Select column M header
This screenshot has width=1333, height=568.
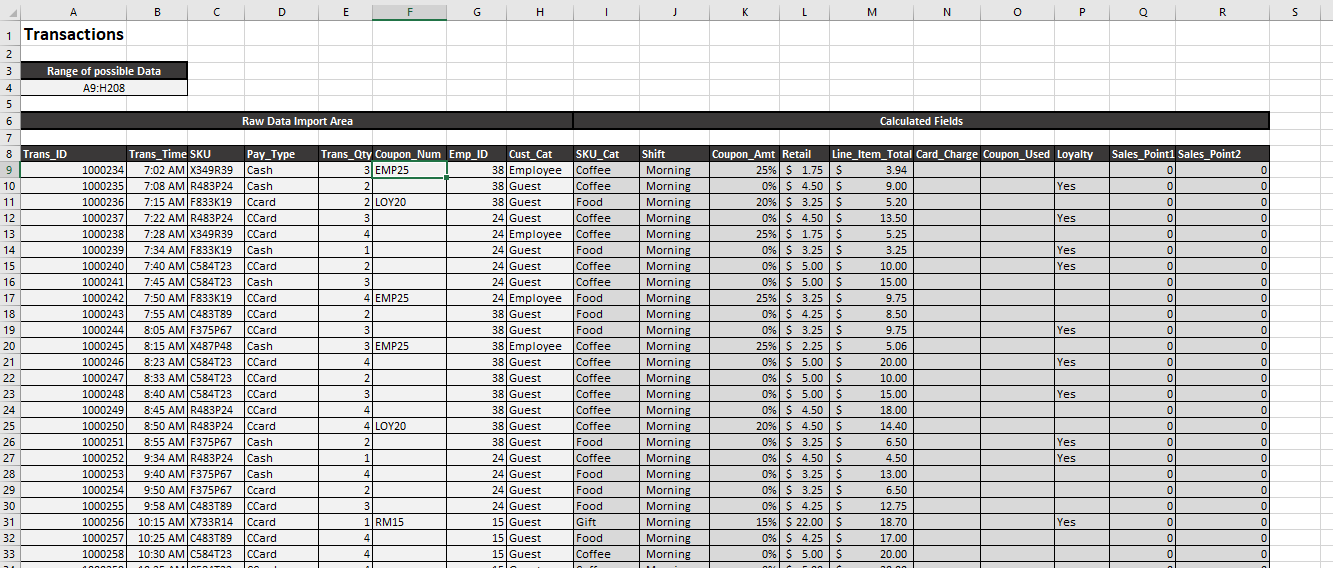(872, 12)
